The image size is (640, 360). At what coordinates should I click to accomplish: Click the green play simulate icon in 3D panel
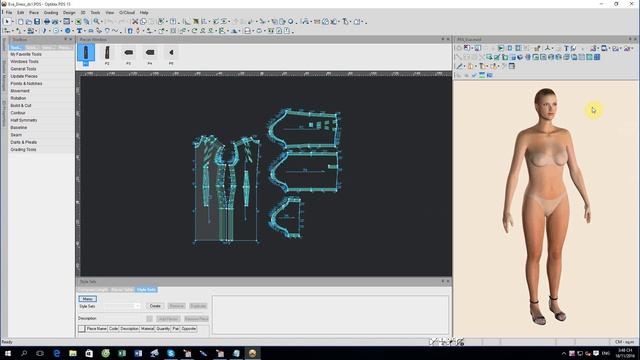coord(501,48)
